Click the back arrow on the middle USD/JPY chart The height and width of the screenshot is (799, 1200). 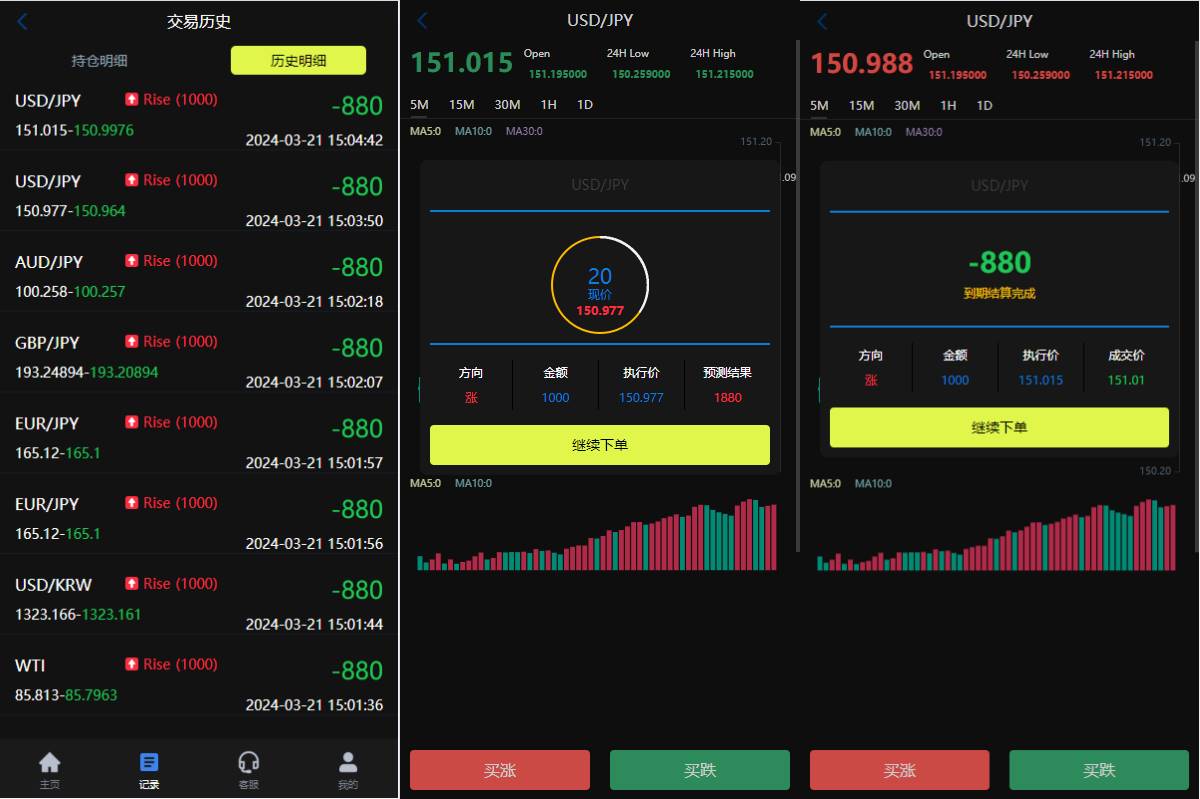(x=420, y=20)
